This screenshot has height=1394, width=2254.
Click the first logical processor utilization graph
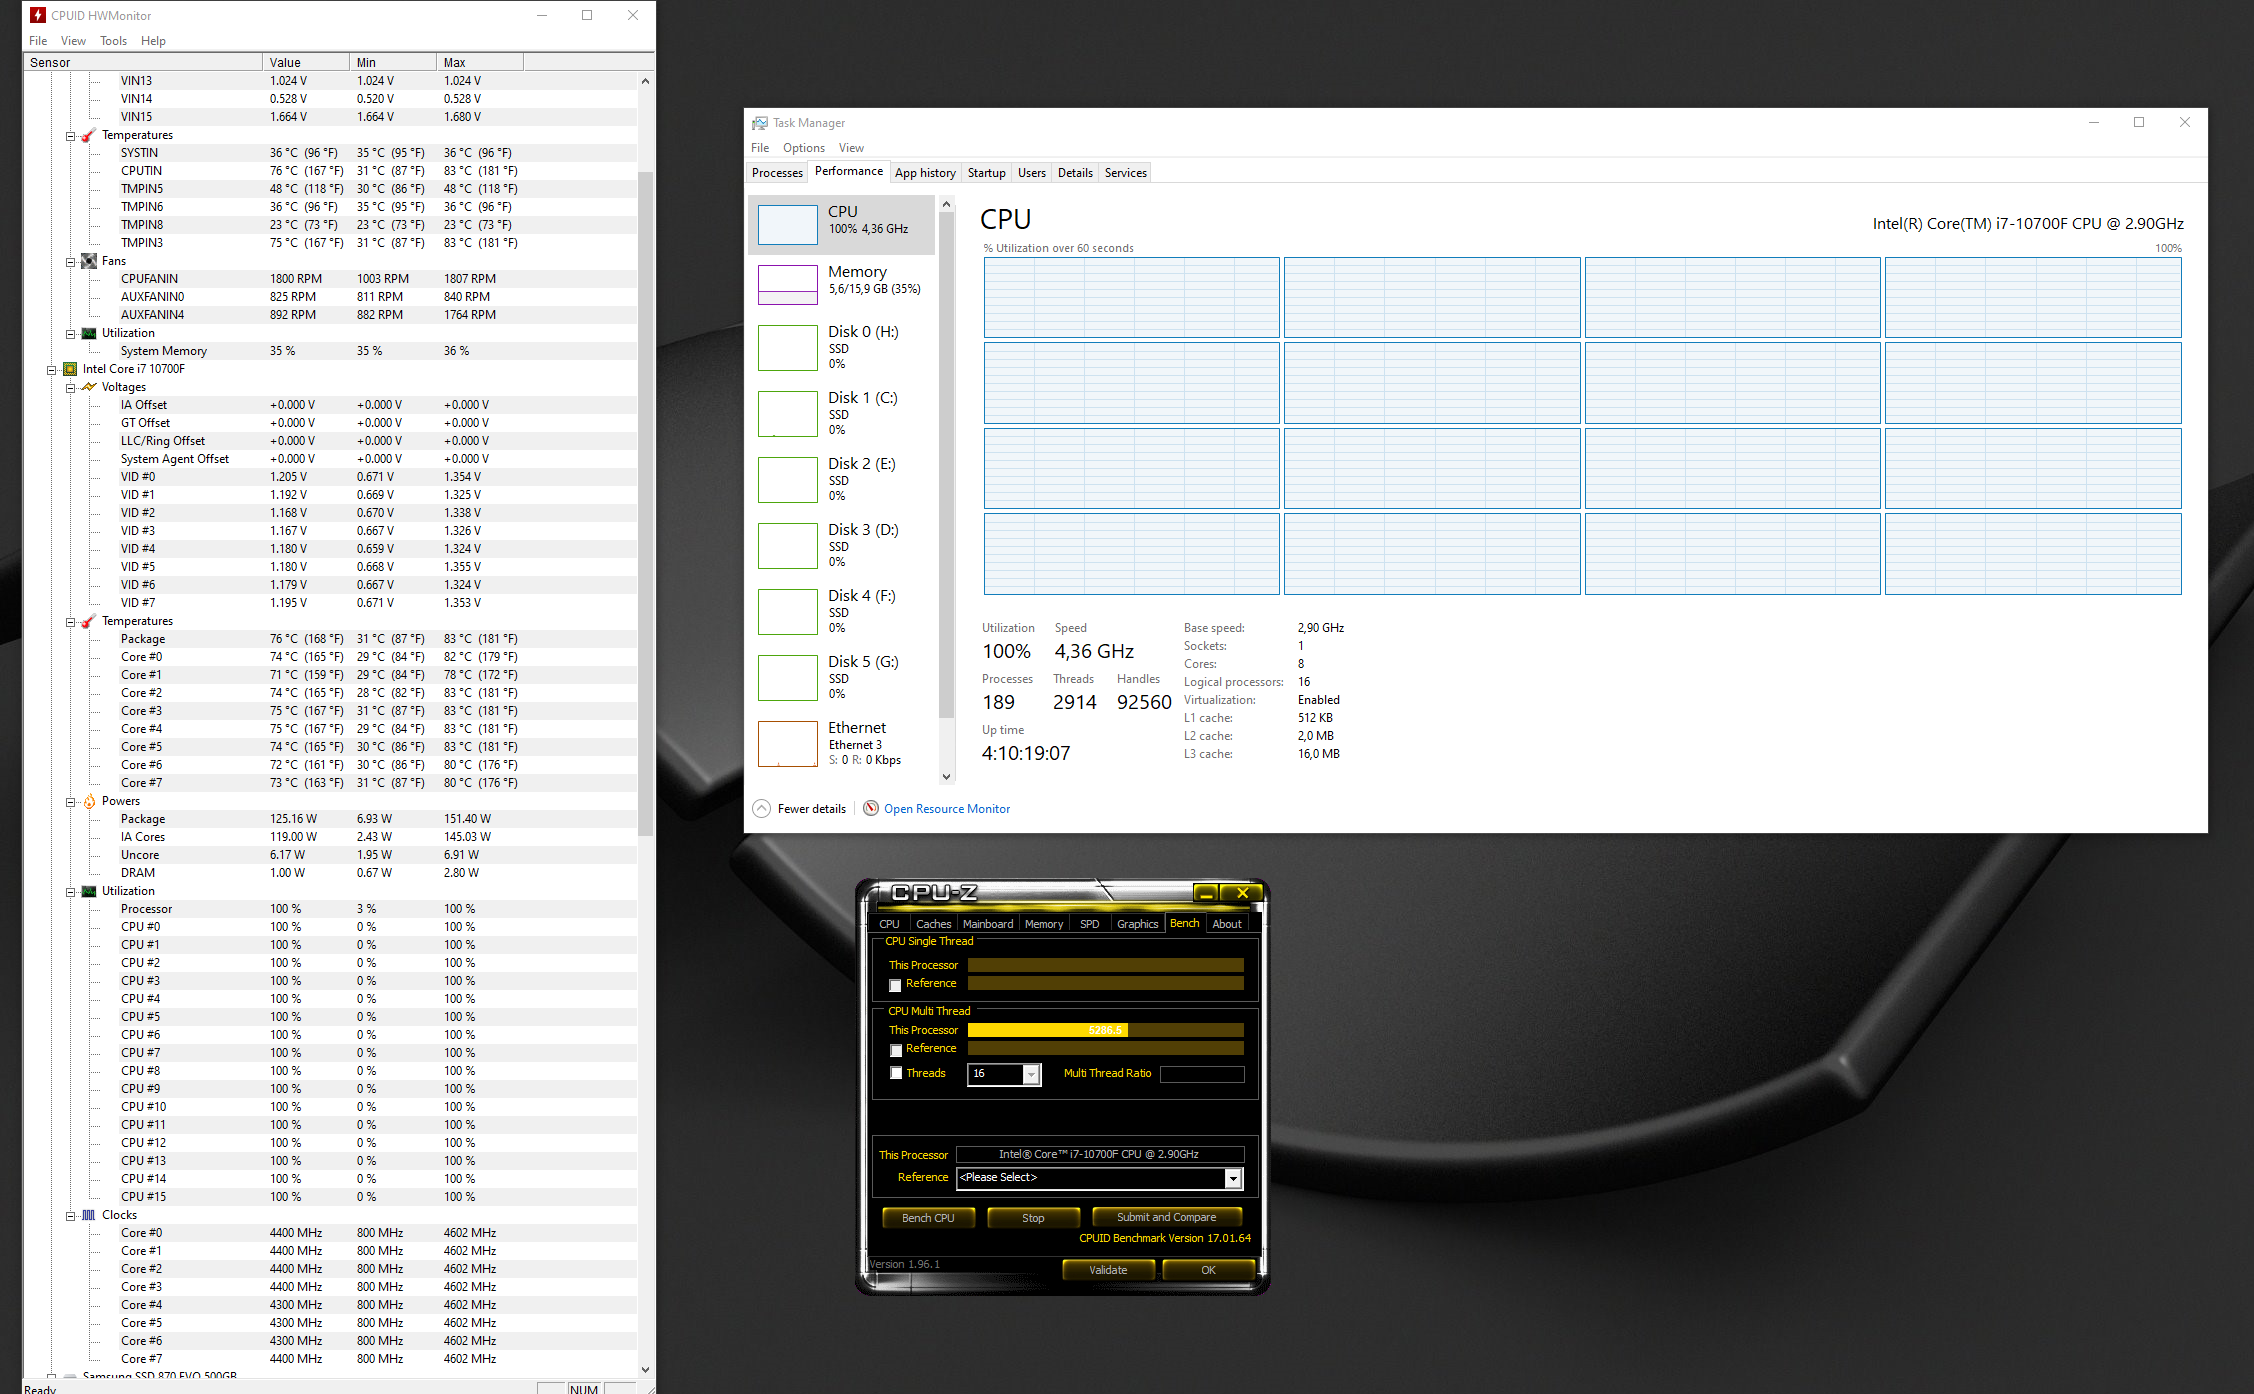pyautogui.click(x=1131, y=297)
